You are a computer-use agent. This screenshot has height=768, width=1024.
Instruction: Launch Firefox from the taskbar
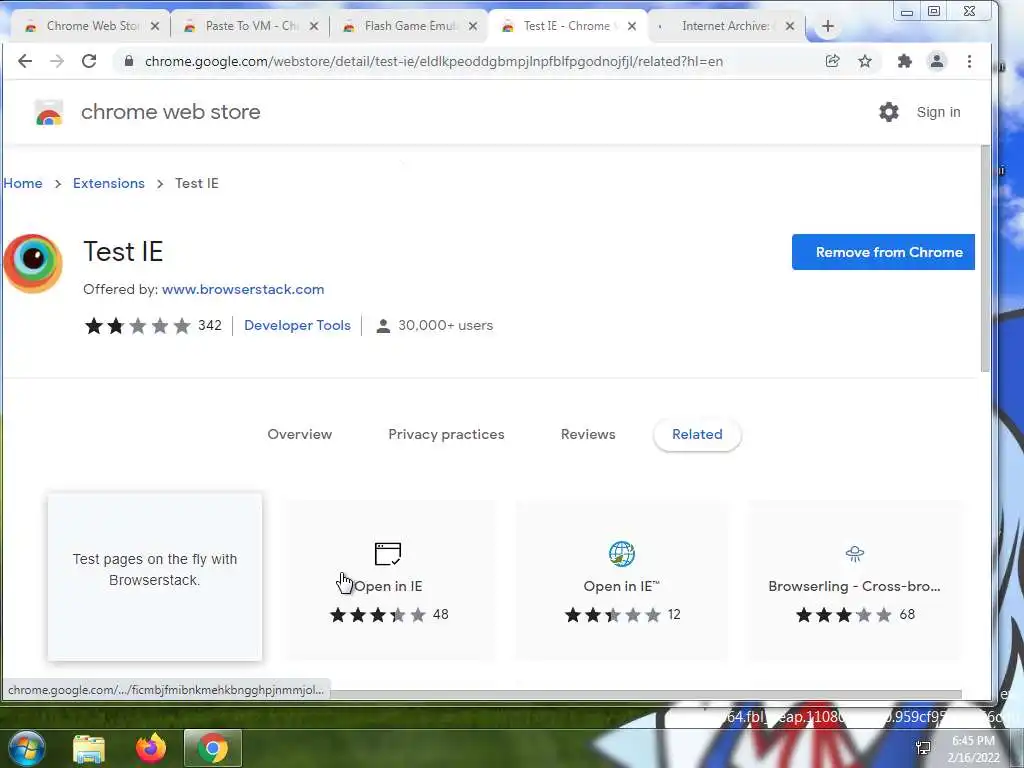point(151,748)
